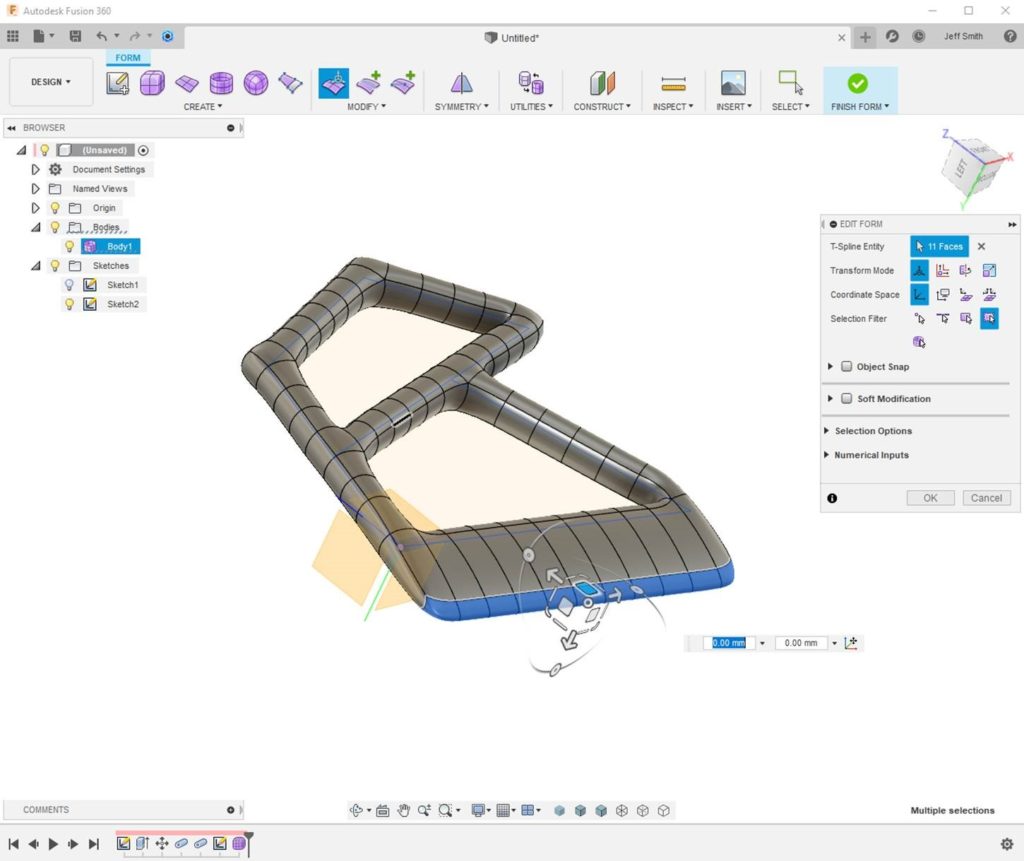
Task: Expand the Selection Options section
Action: pyautogui.click(x=872, y=431)
